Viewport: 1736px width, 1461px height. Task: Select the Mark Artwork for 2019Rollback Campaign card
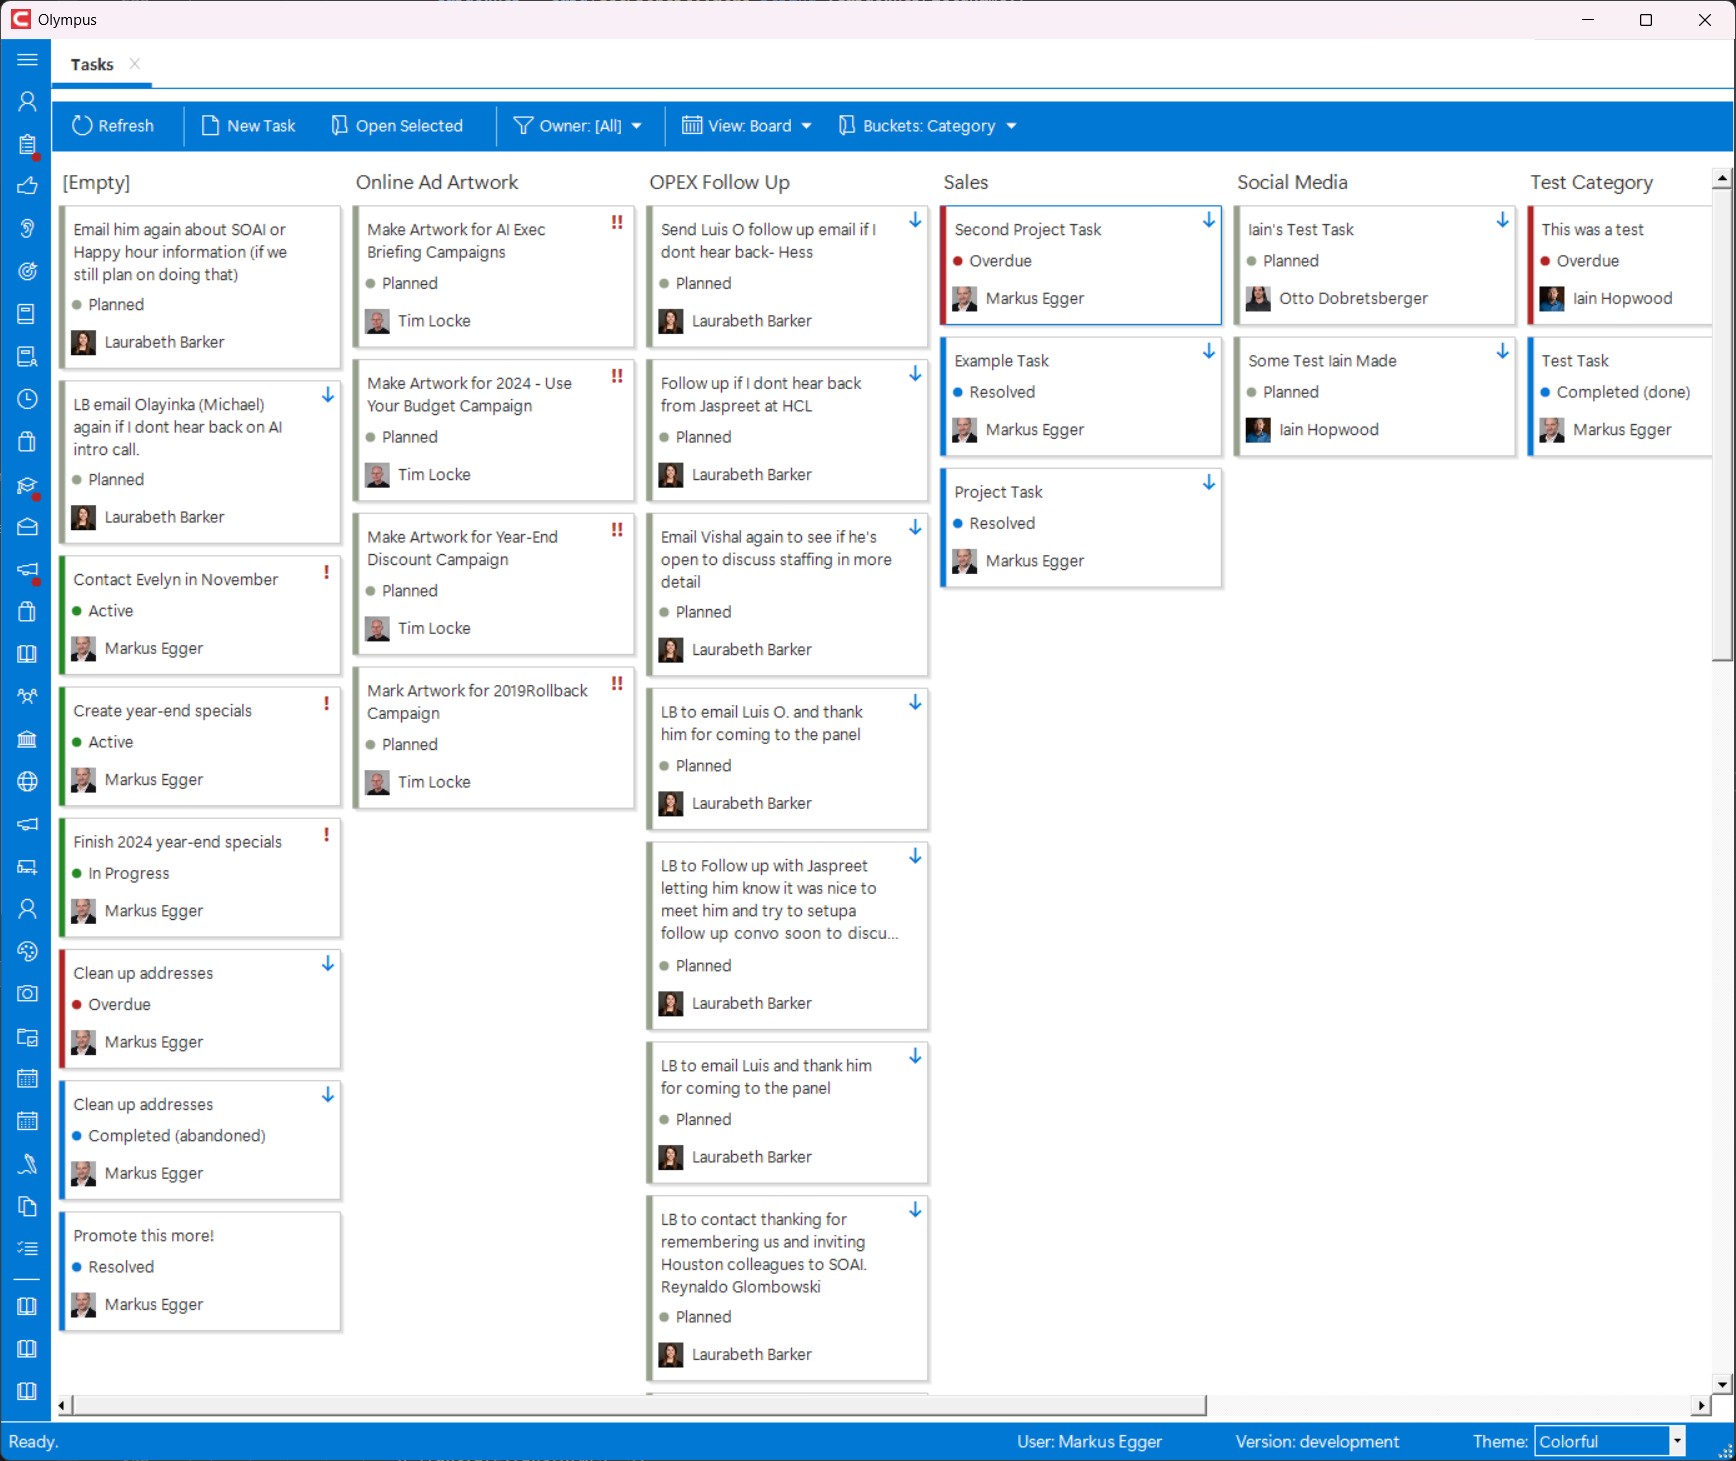(494, 738)
